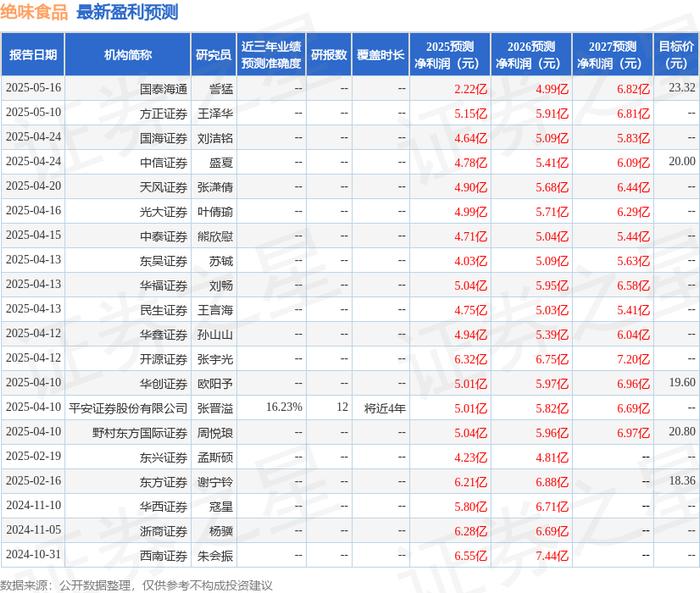Click the 7.20亿 forecast value
700x593 pixels.
pos(633,359)
